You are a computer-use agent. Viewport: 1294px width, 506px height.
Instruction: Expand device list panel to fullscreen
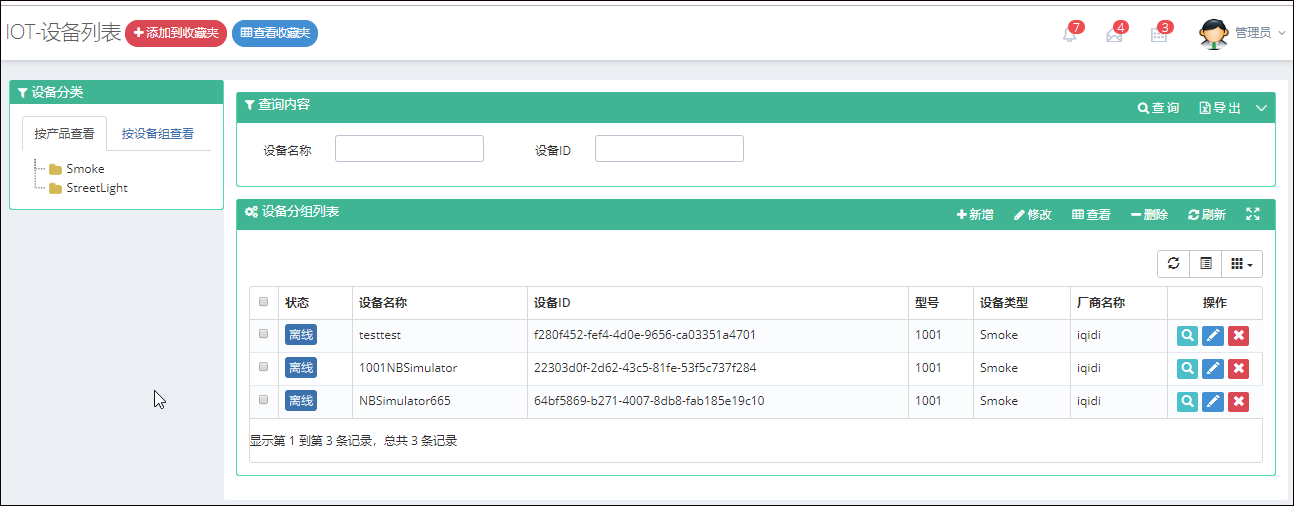pos(1253,214)
